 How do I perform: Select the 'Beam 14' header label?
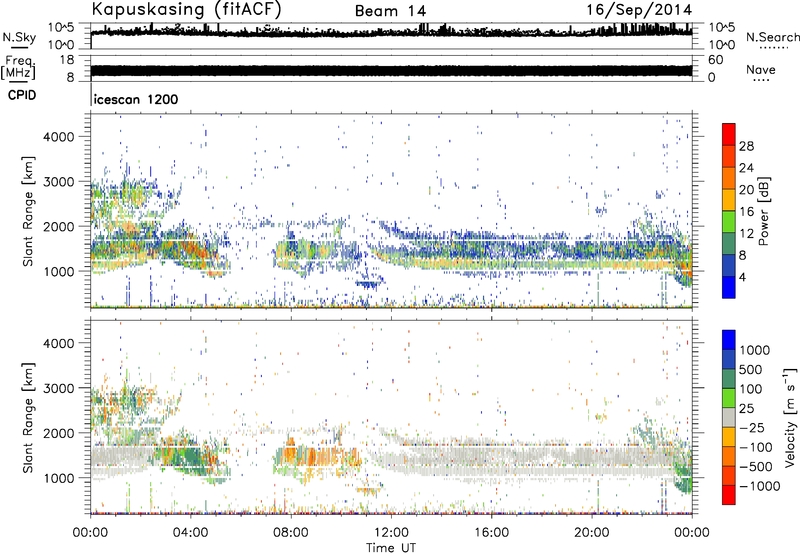pos(390,11)
